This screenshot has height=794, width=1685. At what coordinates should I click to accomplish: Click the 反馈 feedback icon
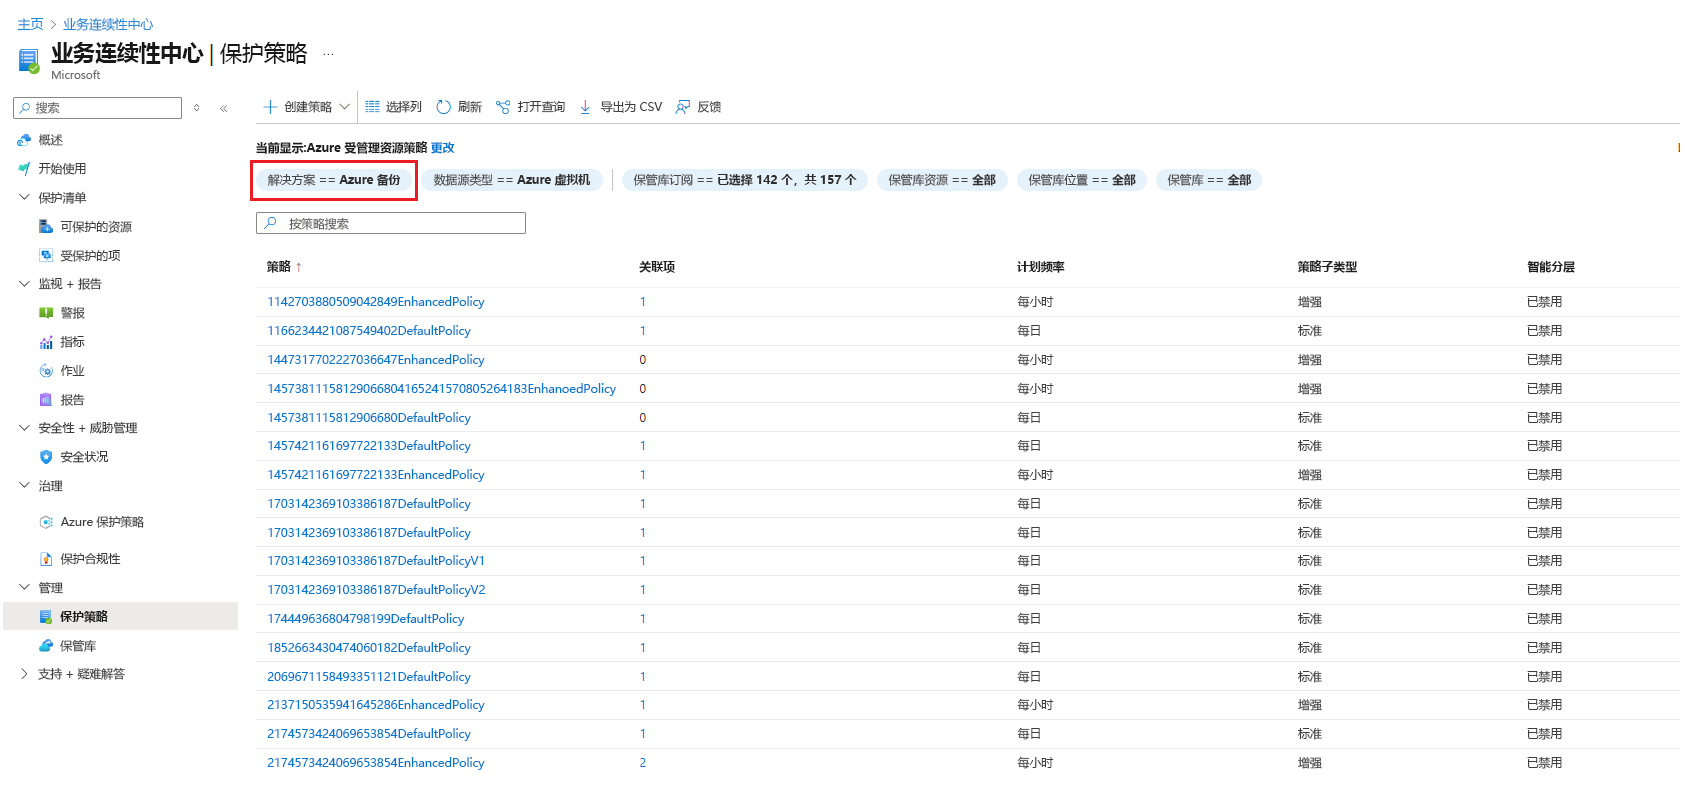coord(683,107)
